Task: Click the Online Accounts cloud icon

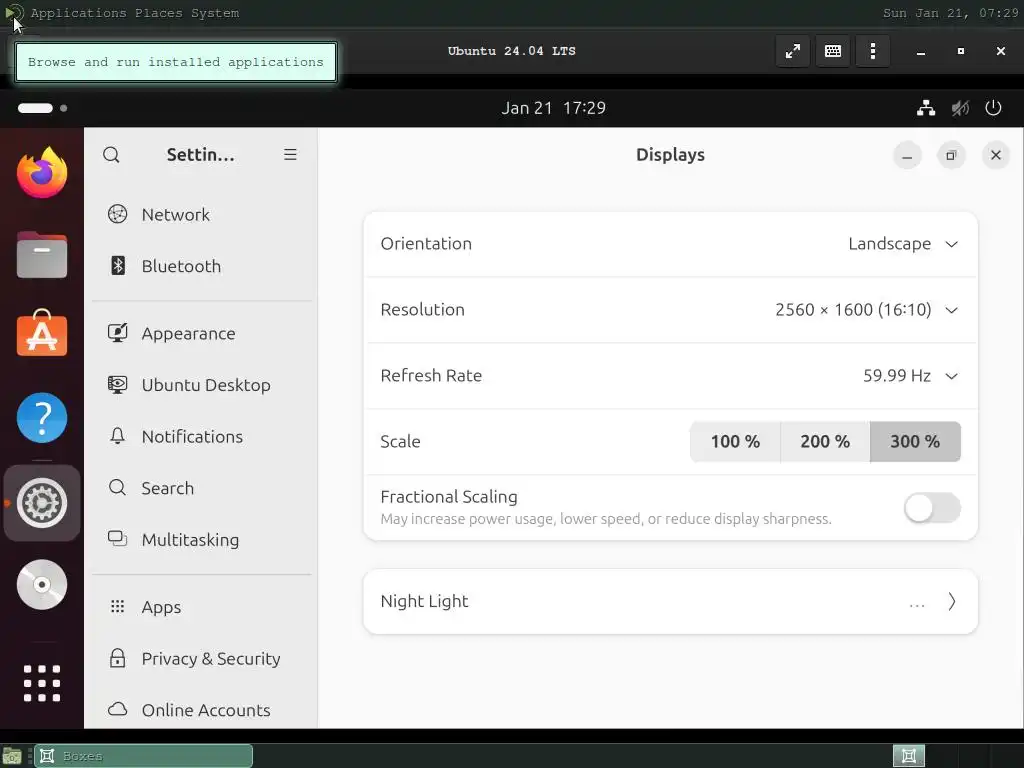Action: coord(118,709)
